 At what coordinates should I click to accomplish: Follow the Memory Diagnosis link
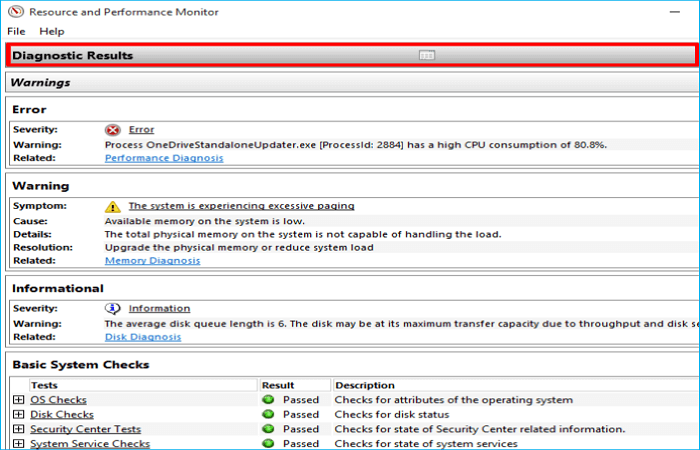tap(152, 261)
